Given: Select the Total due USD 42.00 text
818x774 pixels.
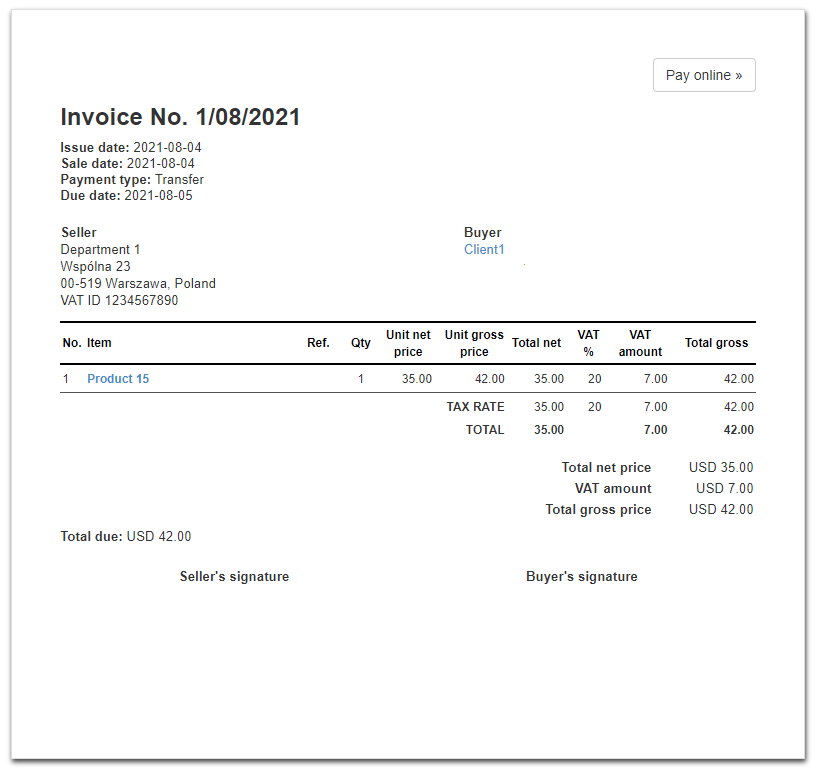Looking at the screenshot, I should [126, 537].
